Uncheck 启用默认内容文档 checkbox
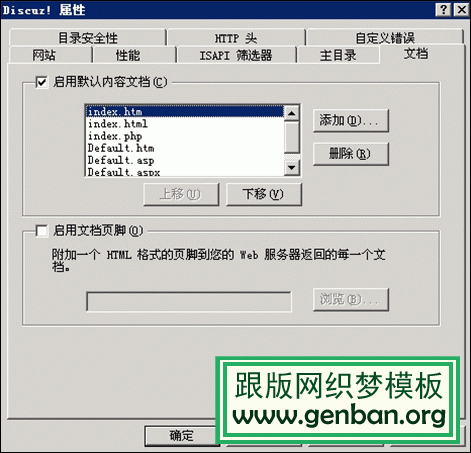The image size is (471, 453). 41,82
